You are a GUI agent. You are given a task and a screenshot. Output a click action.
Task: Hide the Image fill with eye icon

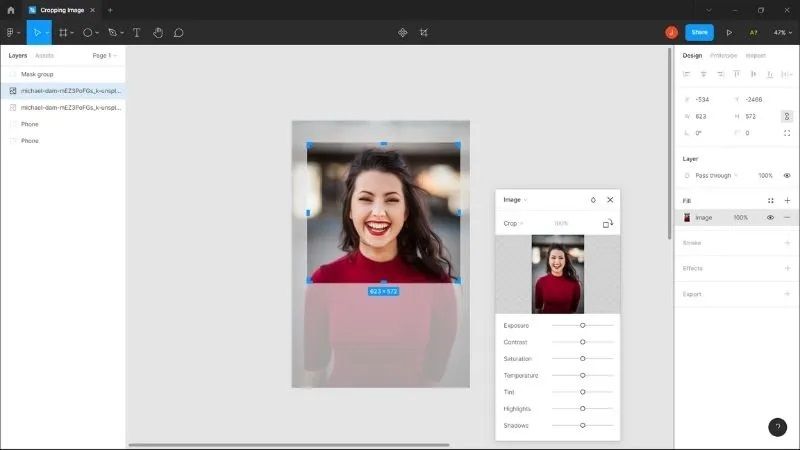[770, 217]
